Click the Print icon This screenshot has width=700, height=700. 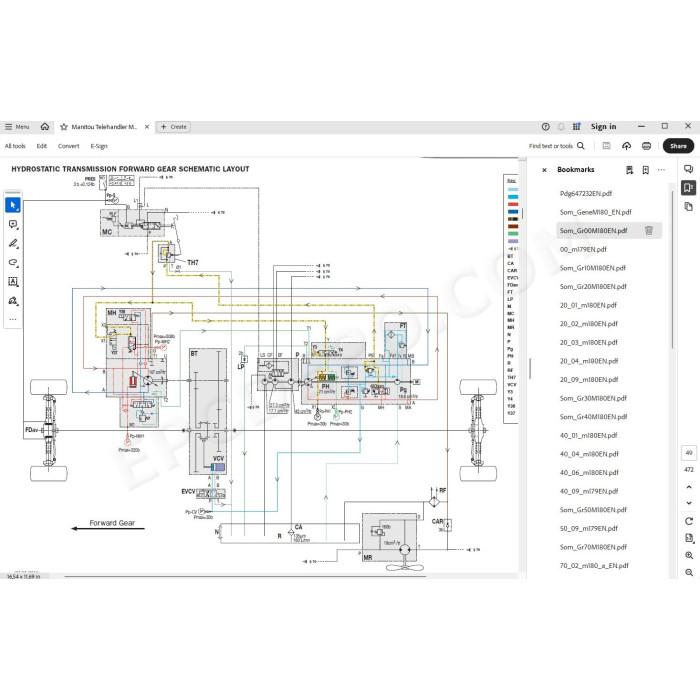click(x=646, y=146)
